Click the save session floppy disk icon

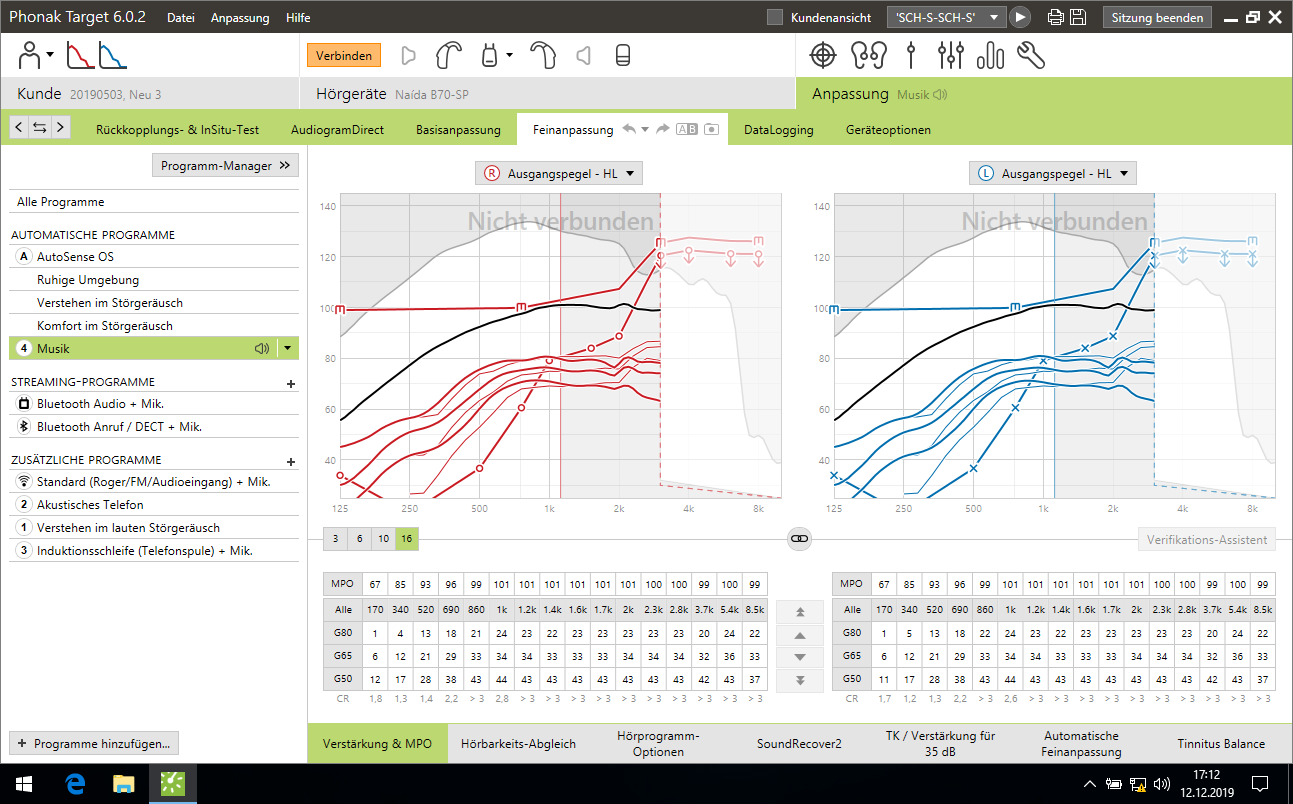click(1078, 17)
